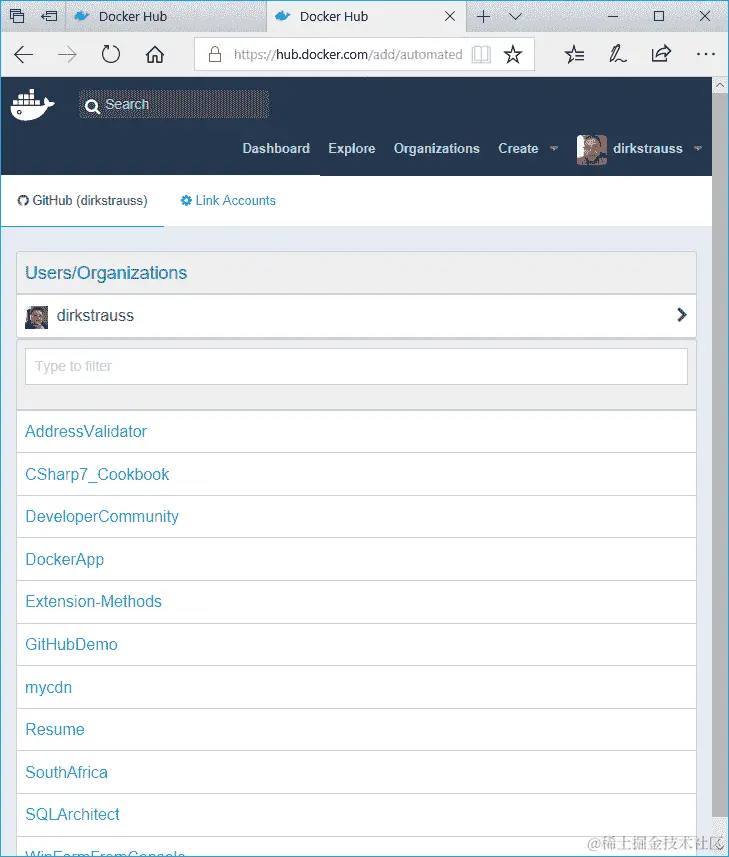Select the GitHubDemo repository
The width and height of the screenshot is (729, 857).
pyautogui.click(x=72, y=644)
